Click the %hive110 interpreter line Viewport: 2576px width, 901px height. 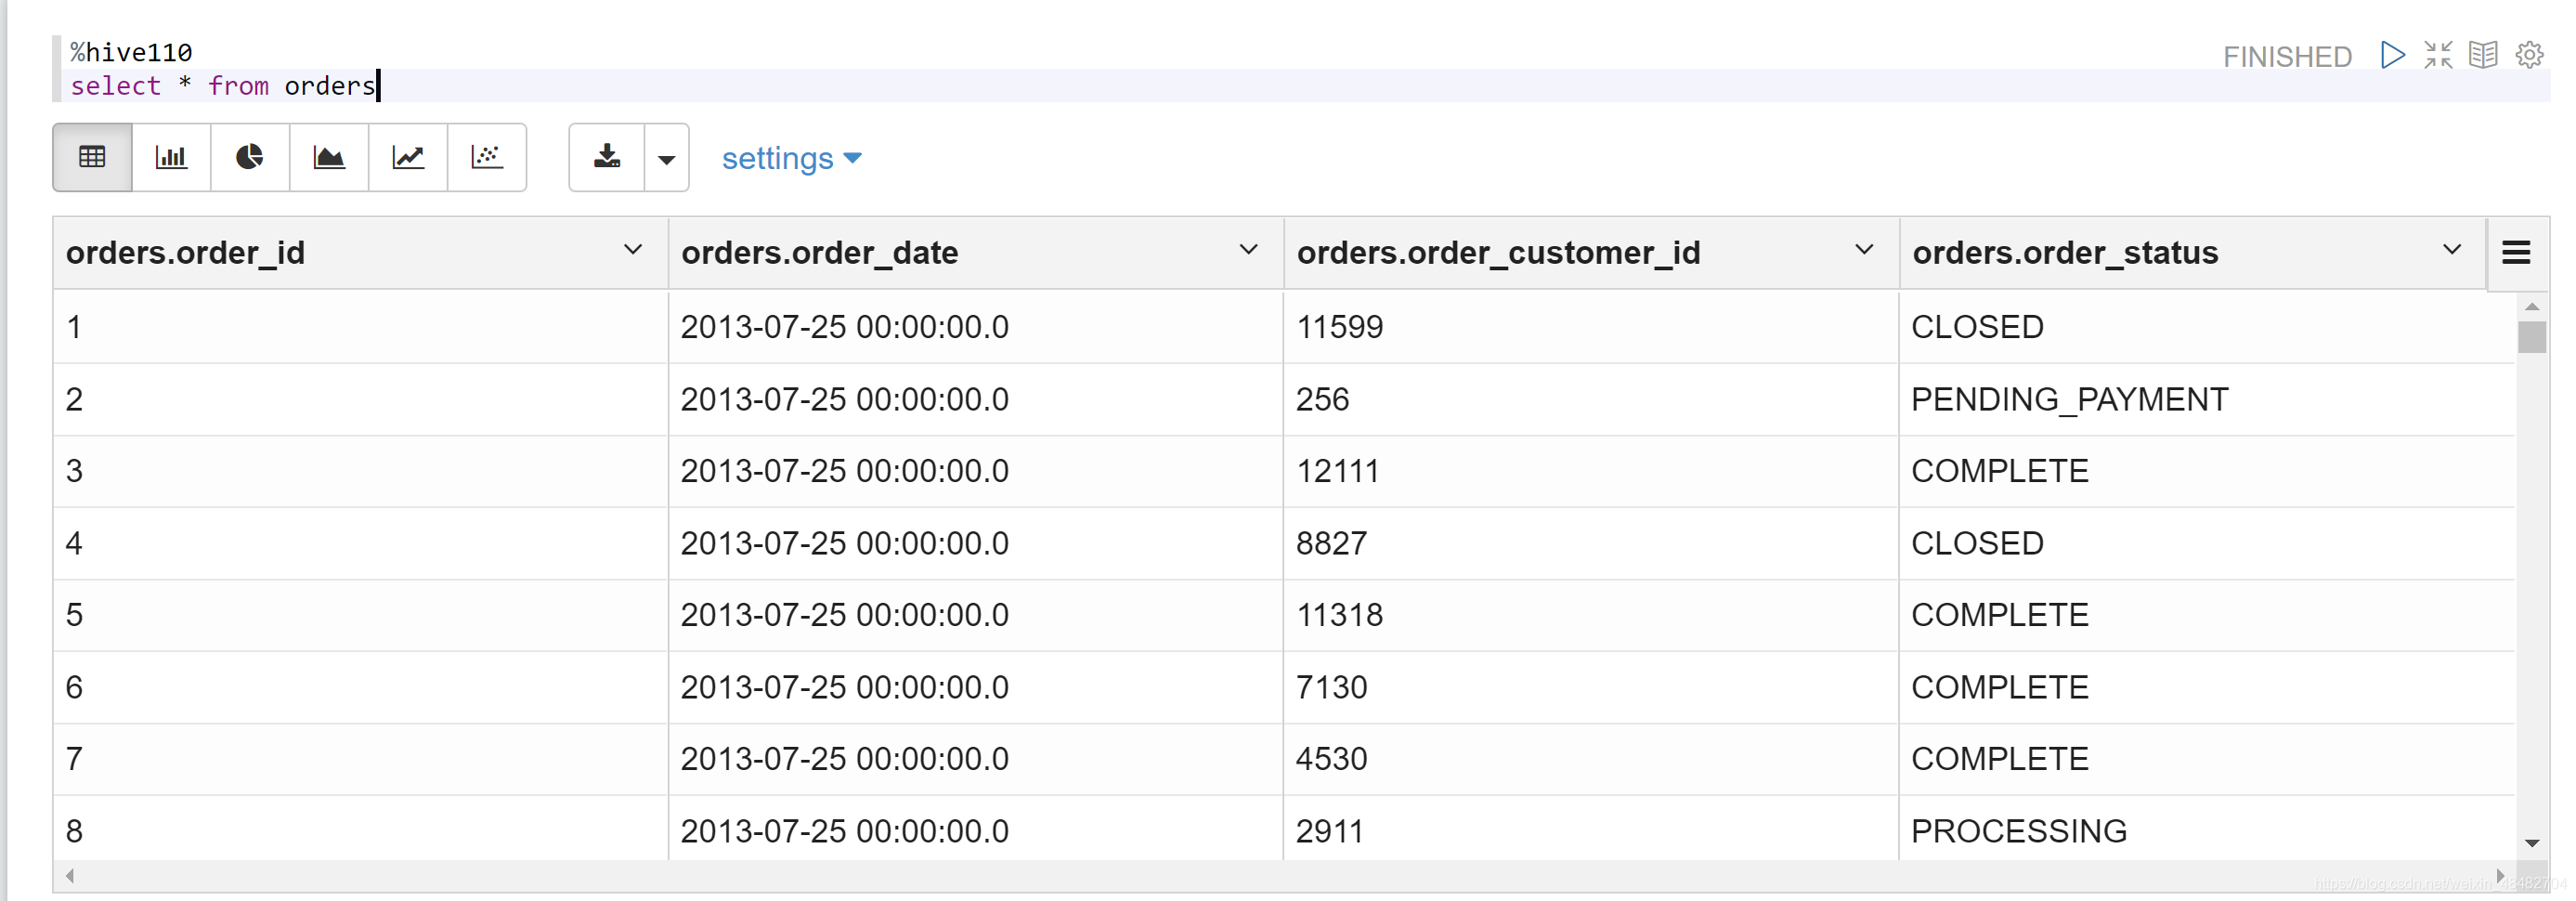[131, 52]
